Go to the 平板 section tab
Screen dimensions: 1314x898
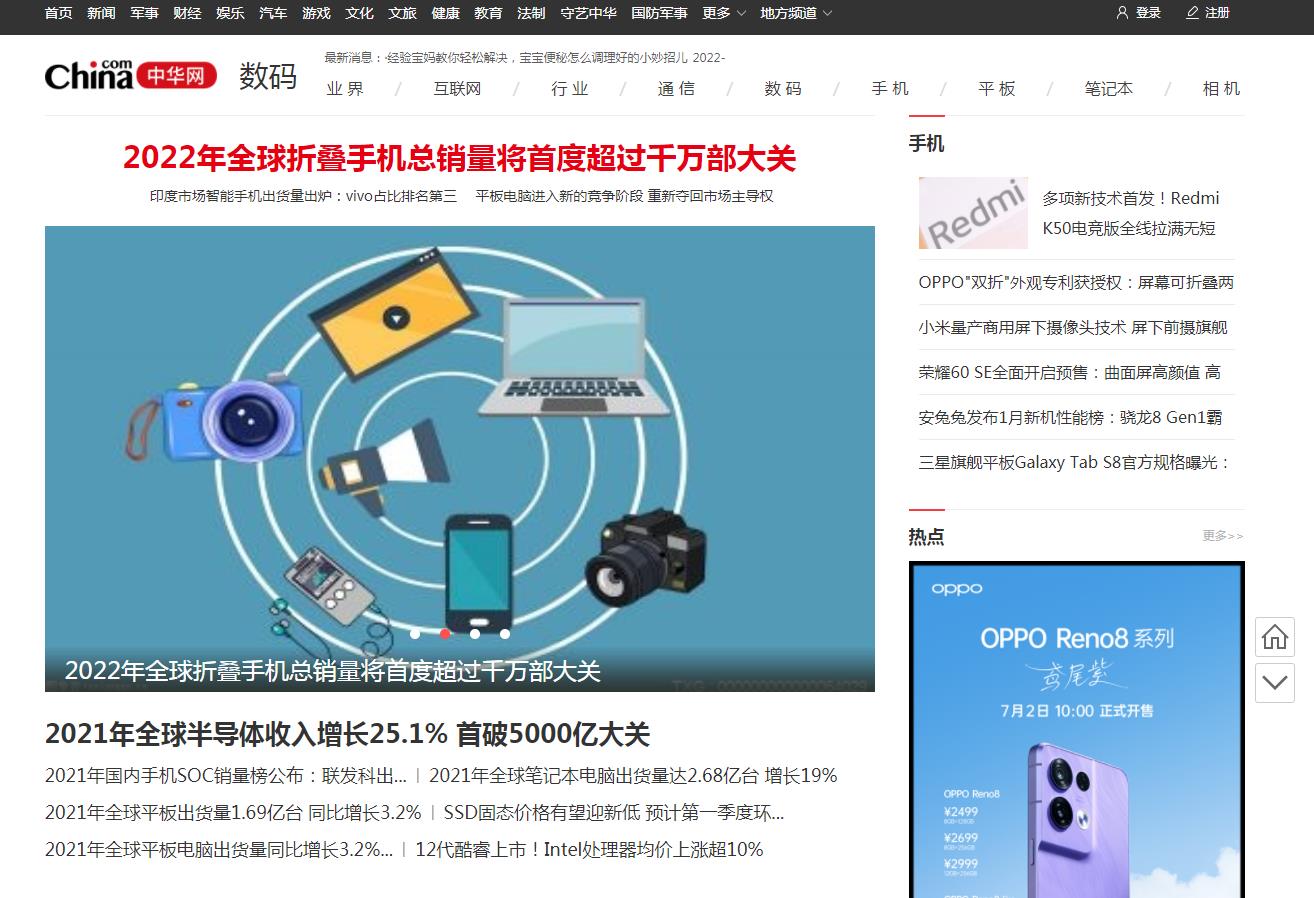997,89
